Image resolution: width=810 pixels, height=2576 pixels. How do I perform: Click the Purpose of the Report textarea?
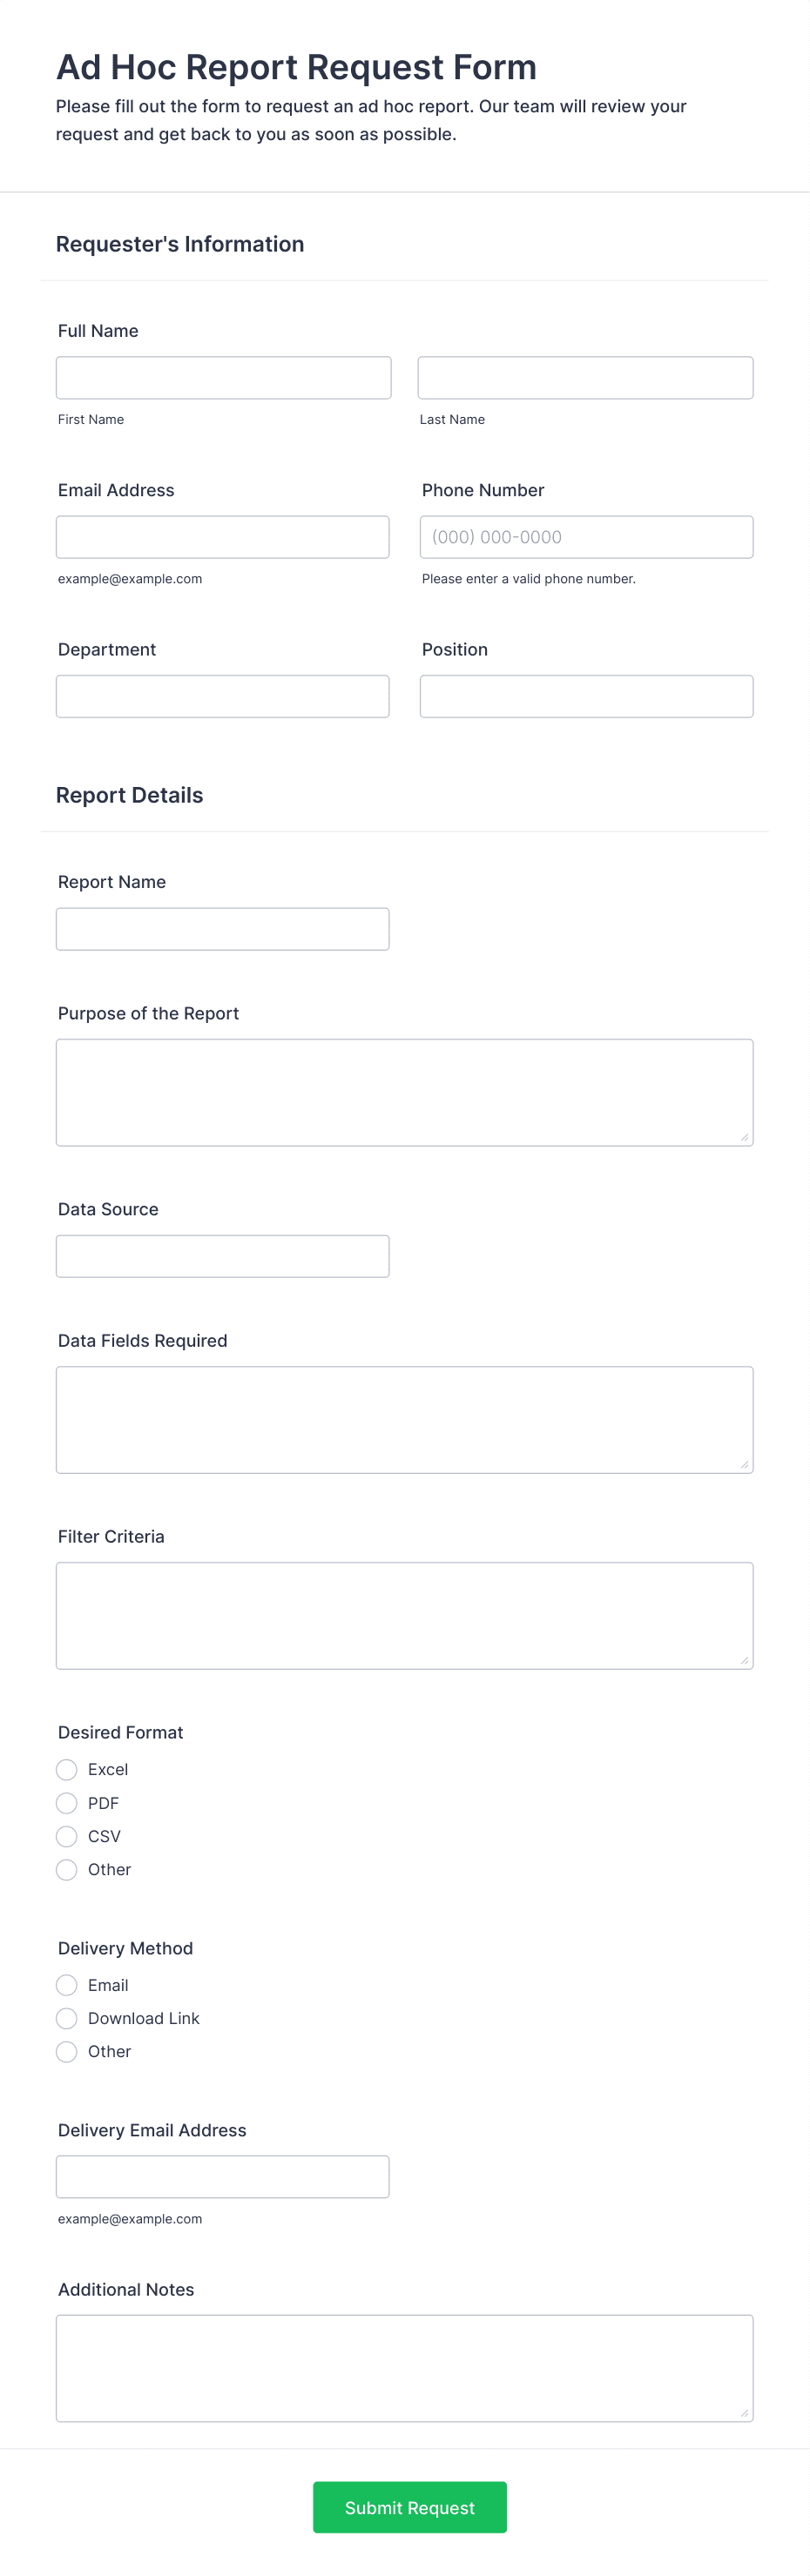tap(405, 1090)
